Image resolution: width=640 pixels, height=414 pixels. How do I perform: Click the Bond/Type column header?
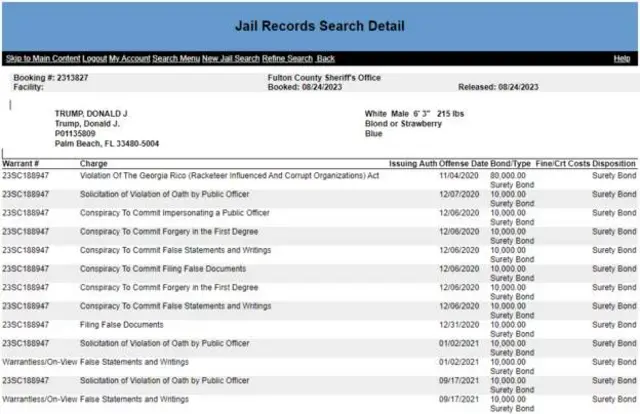click(509, 163)
